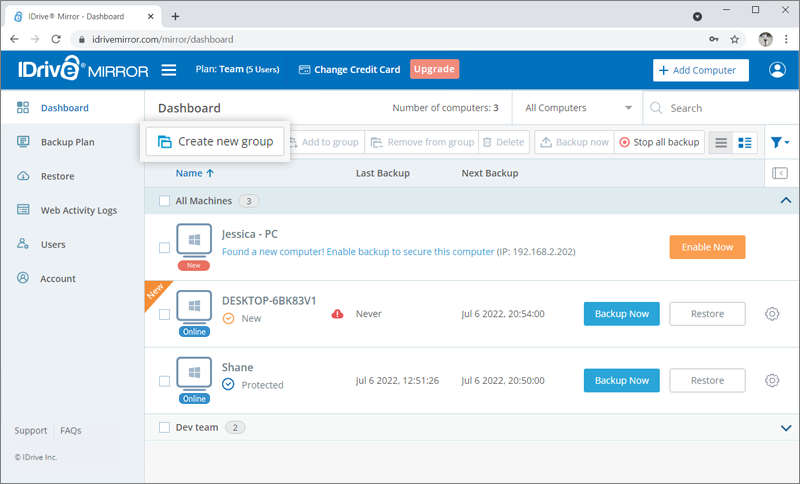Click the Upgrade button
Viewport: 800px width, 484px height.
tap(434, 69)
